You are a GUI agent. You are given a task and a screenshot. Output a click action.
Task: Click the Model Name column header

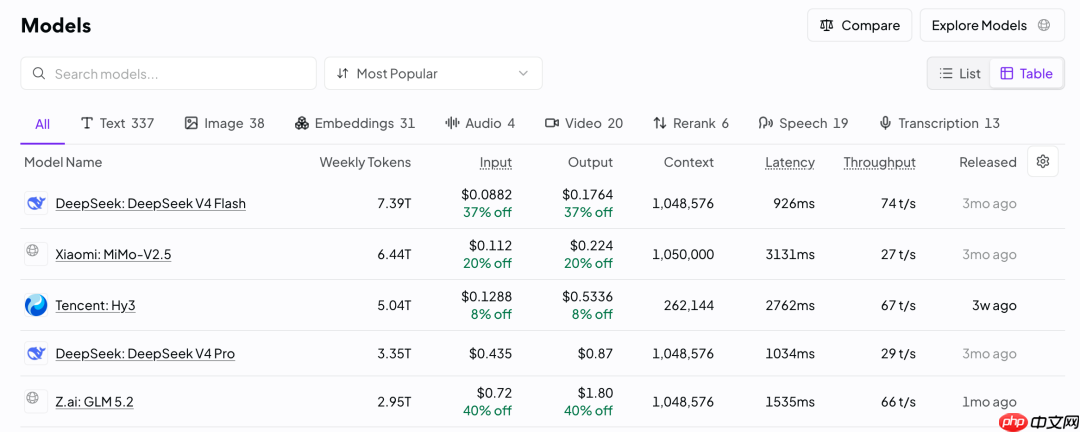pos(63,162)
